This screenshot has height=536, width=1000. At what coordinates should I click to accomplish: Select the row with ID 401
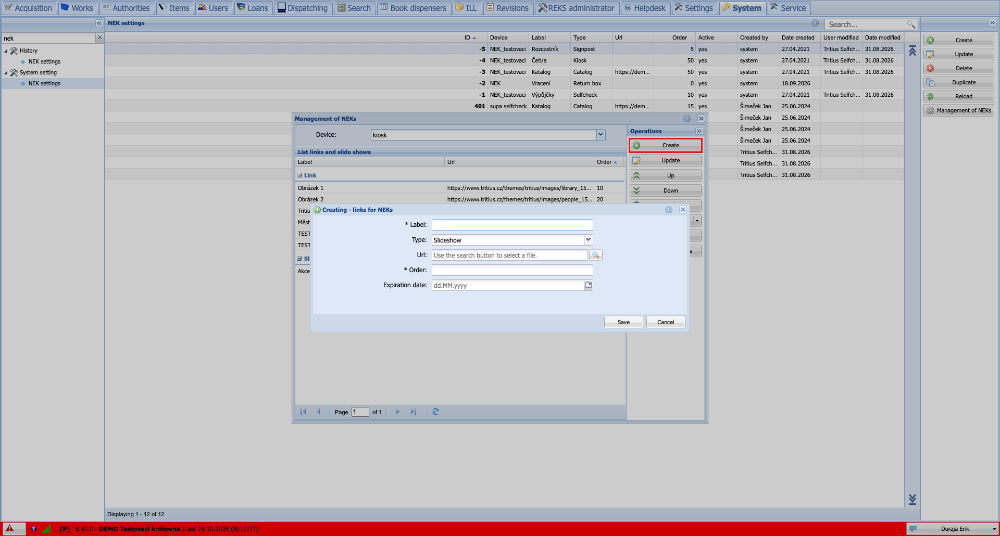click(504, 106)
